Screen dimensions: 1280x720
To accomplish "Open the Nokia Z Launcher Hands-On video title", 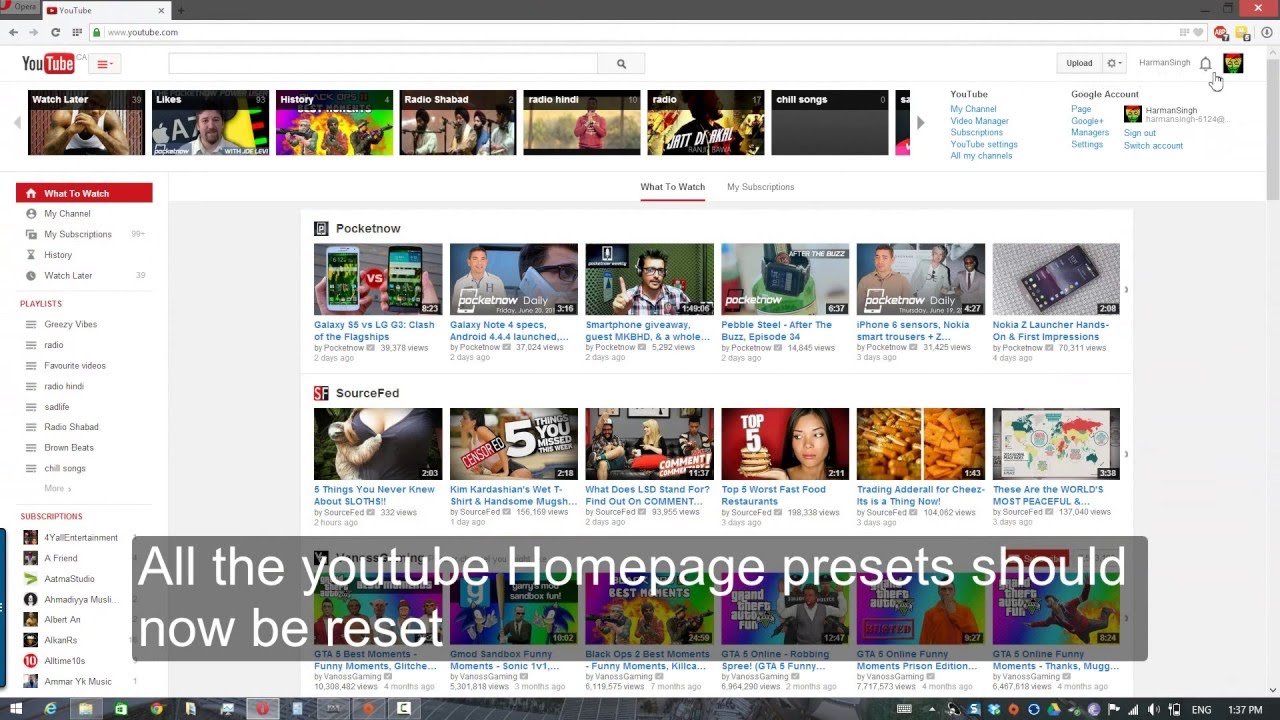I will point(1050,331).
